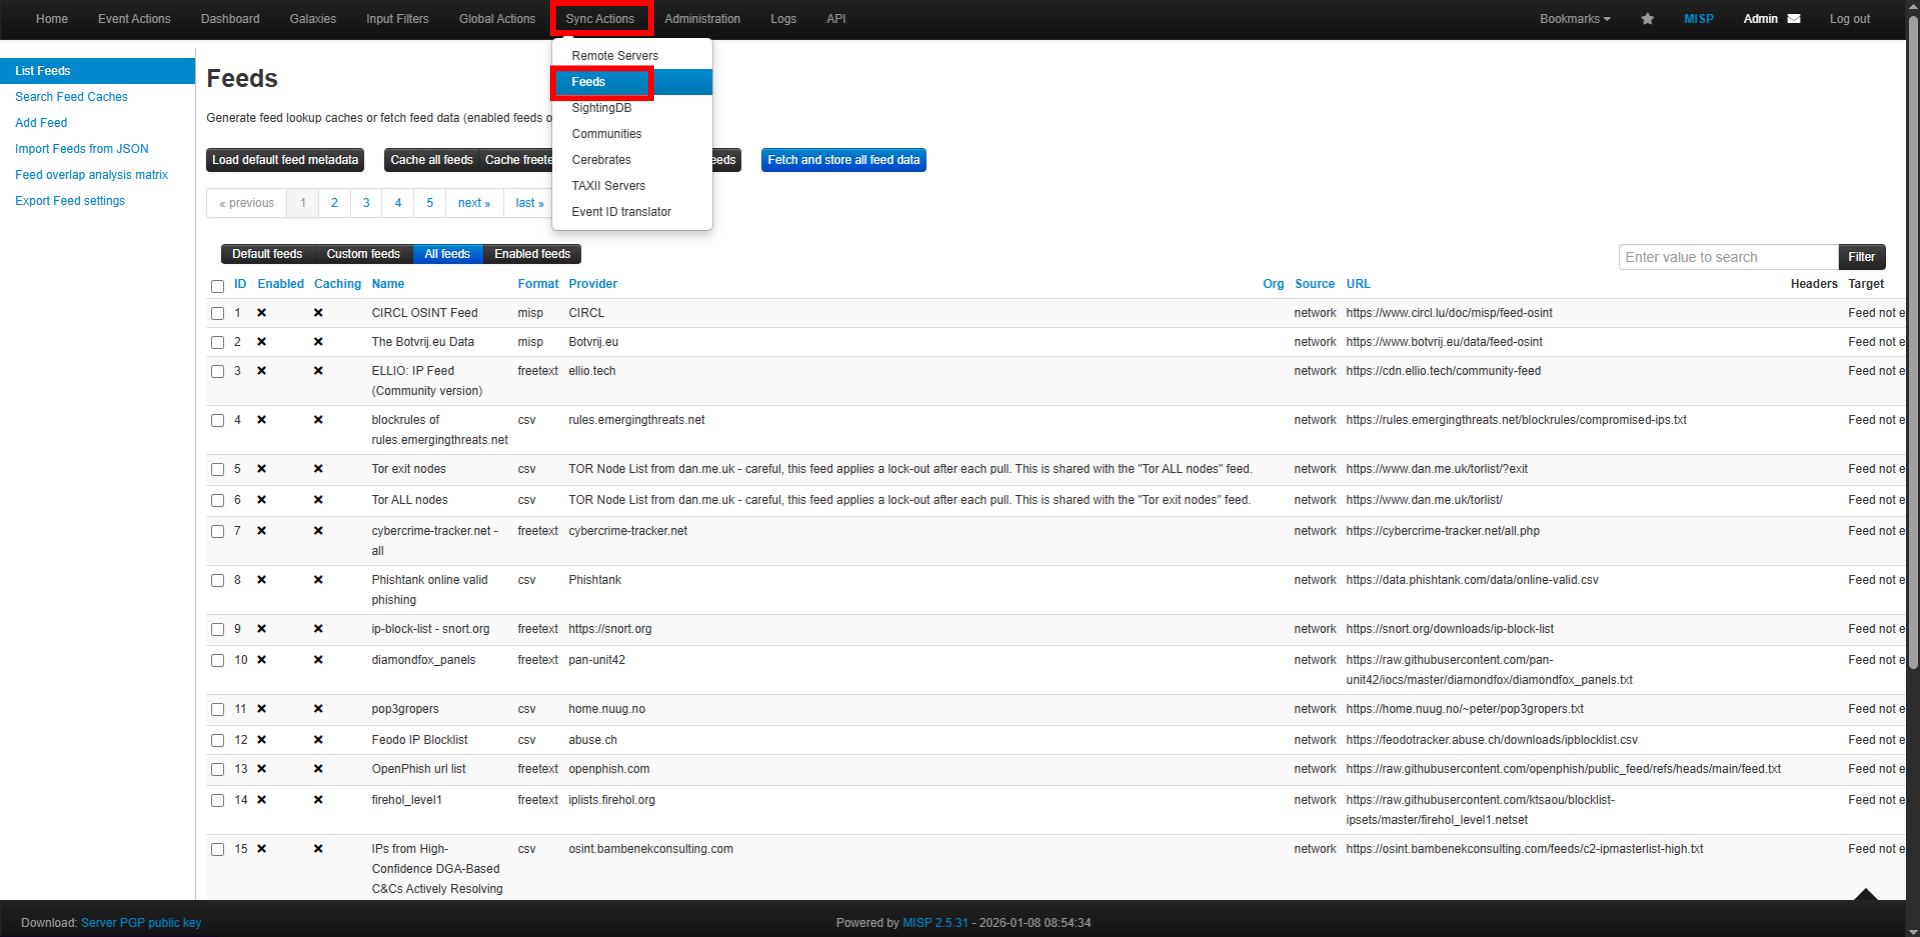This screenshot has width=1920, height=937.
Task: Click Enabled X icon for Feodo IP Blocklist
Action: click(262, 740)
